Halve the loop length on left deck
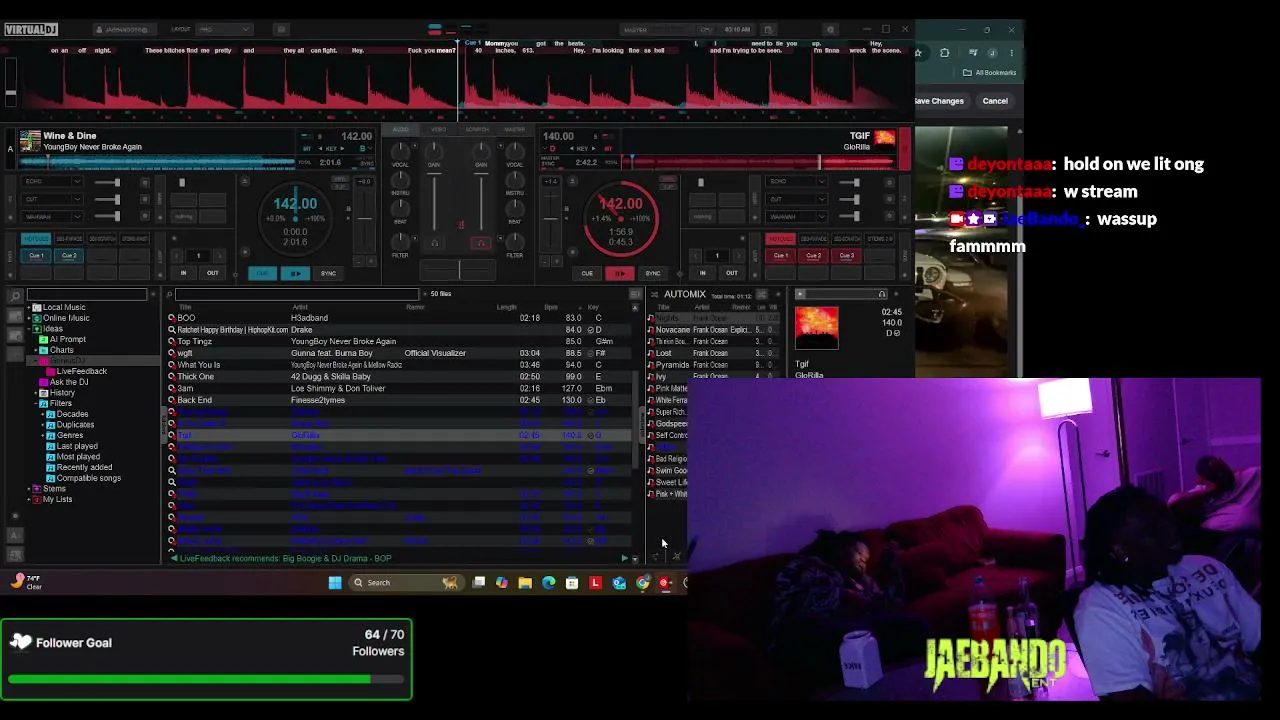Viewport: 1280px width, 720px height. coord(176,256)
